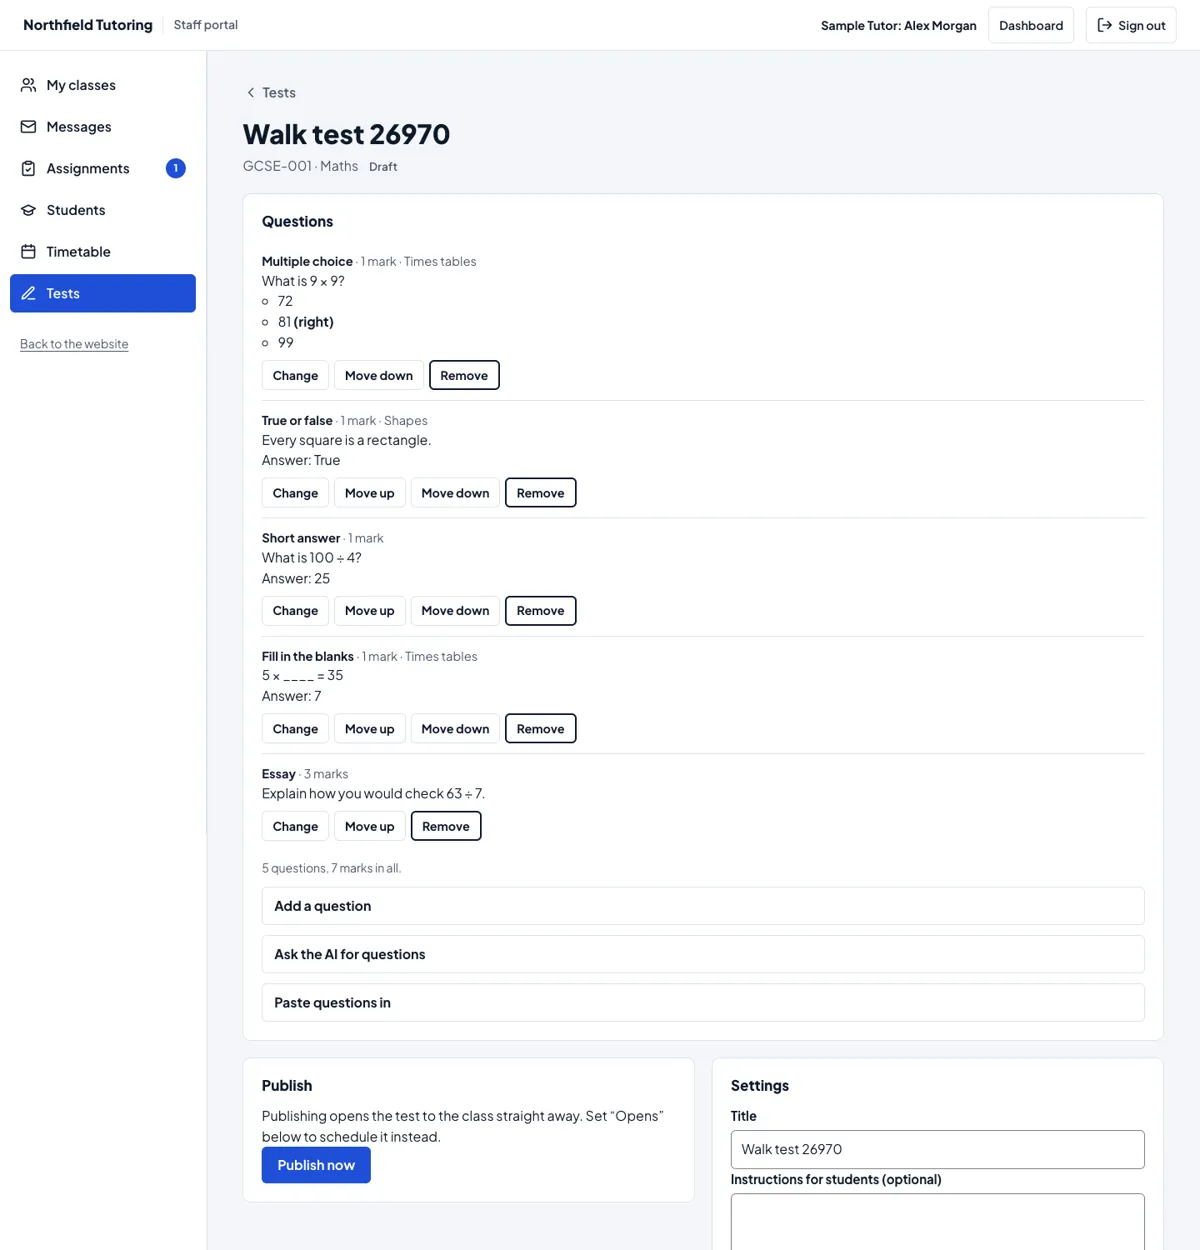
Task: Expand the Add a question section
Action: point(703,906)
